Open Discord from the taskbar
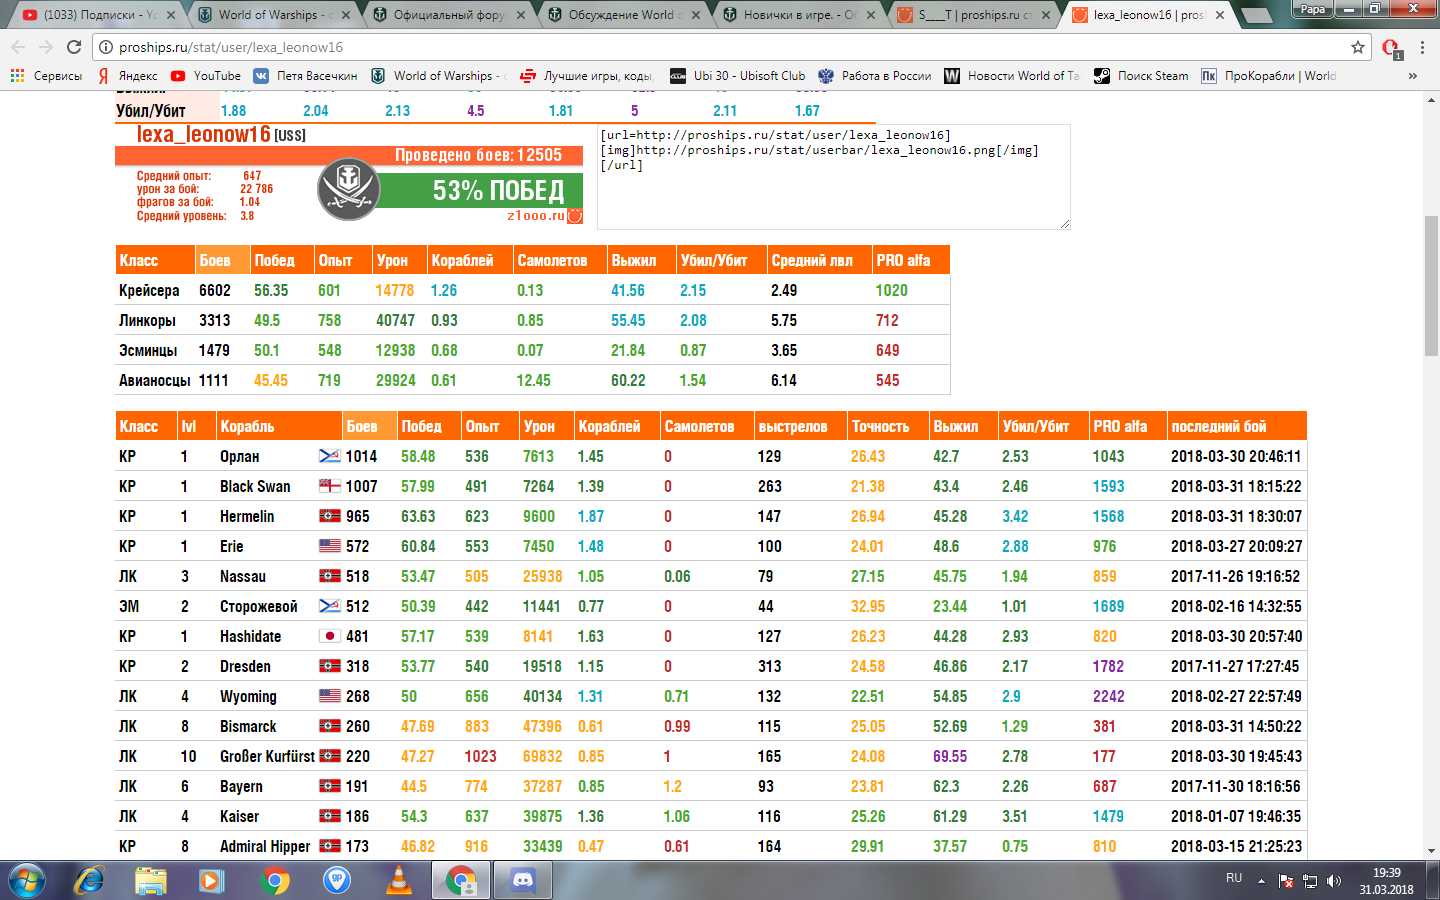The image size is (1440, 900). [x=522, y=880]
